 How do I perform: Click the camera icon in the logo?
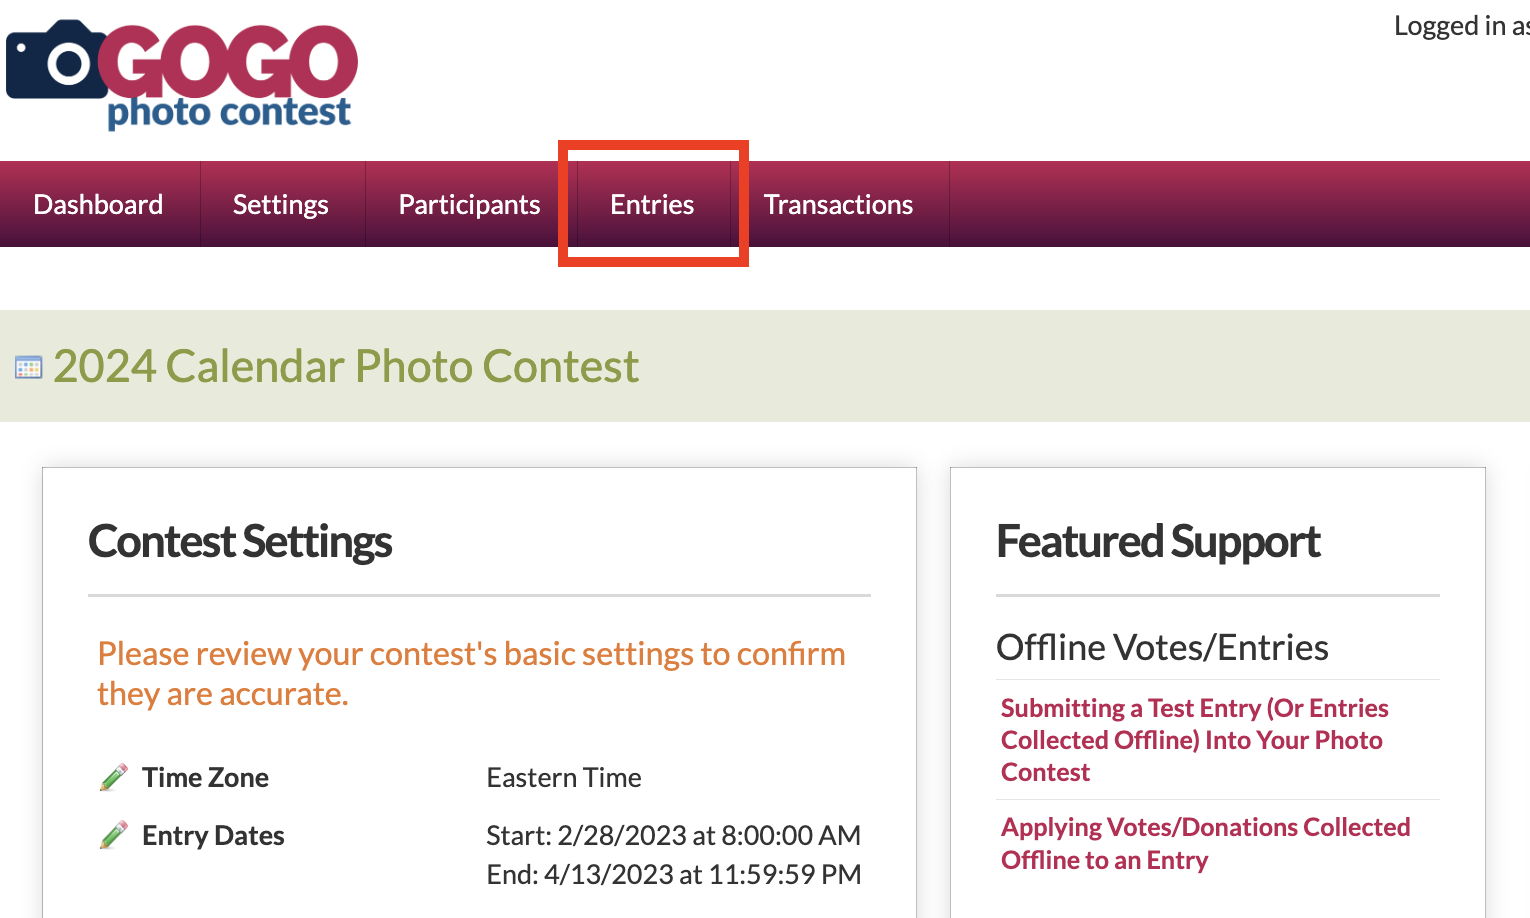pos(55,62)
